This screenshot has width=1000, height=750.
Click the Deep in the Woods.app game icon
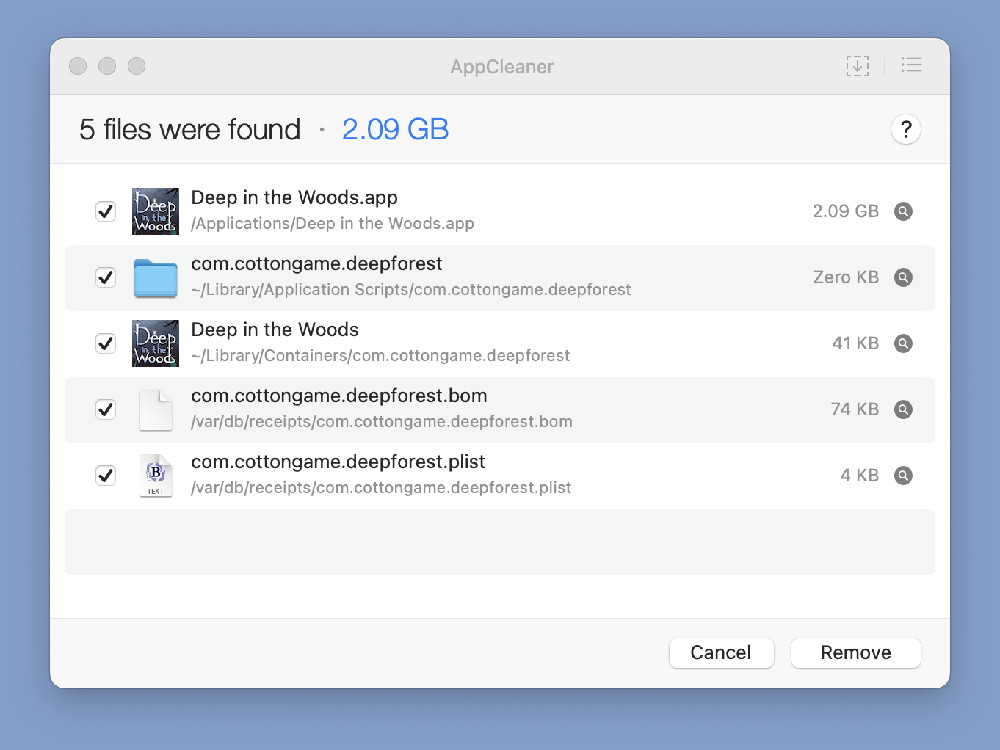click(x=155, y=211)
